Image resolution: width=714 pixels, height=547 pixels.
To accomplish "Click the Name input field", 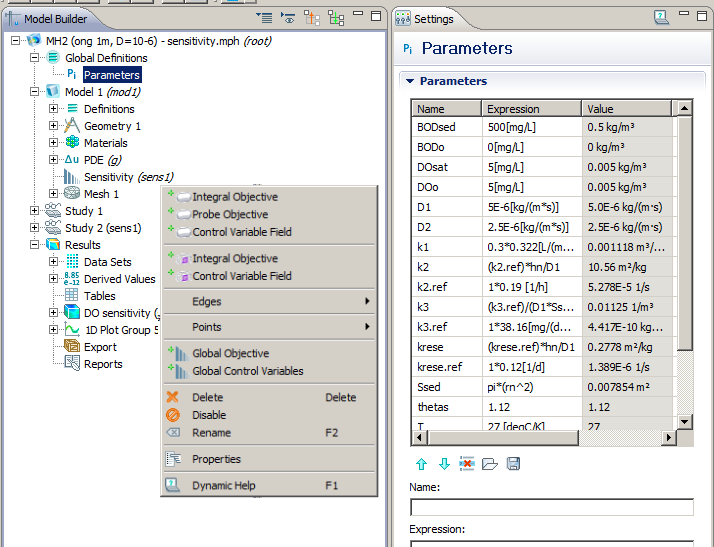I will [551, 507].
